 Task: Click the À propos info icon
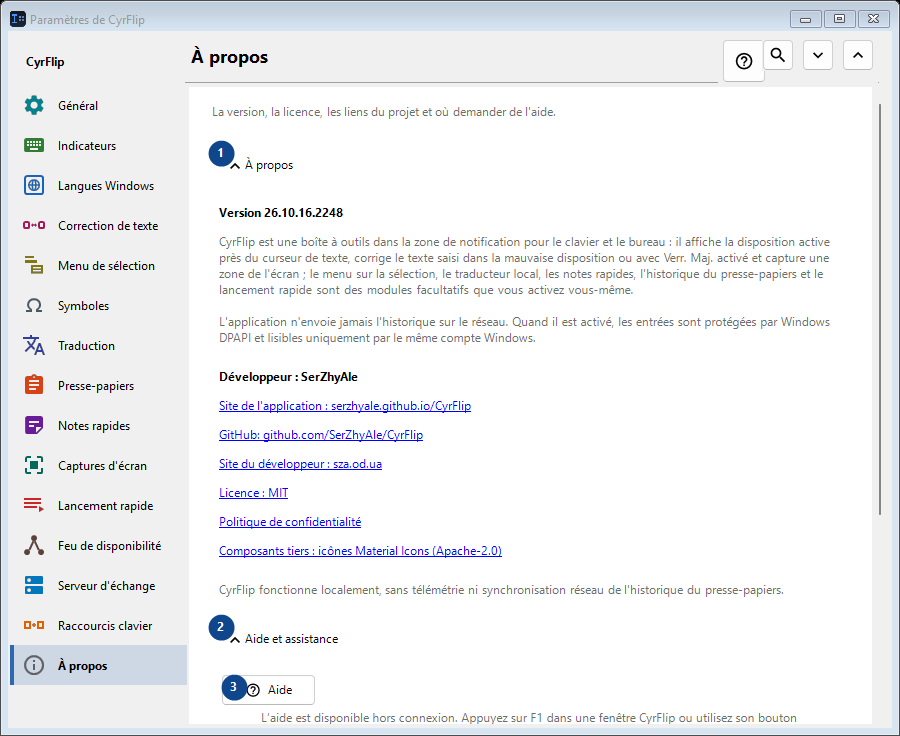[34, 665]
